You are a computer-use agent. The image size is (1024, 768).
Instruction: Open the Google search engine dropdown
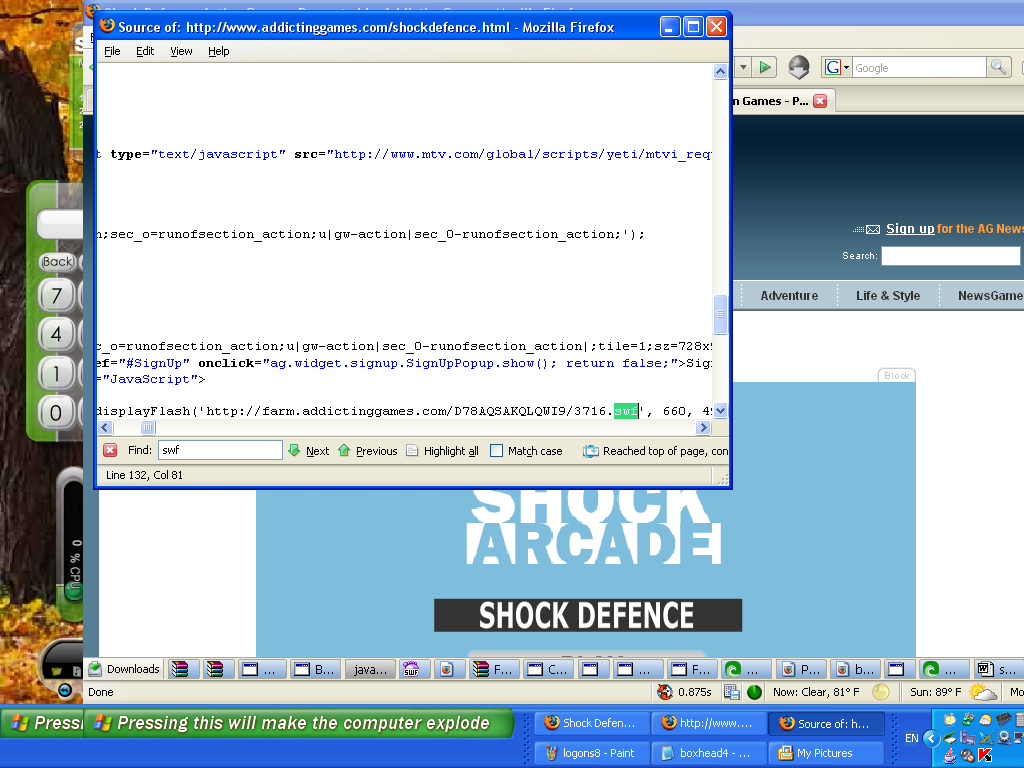(836, 68)
